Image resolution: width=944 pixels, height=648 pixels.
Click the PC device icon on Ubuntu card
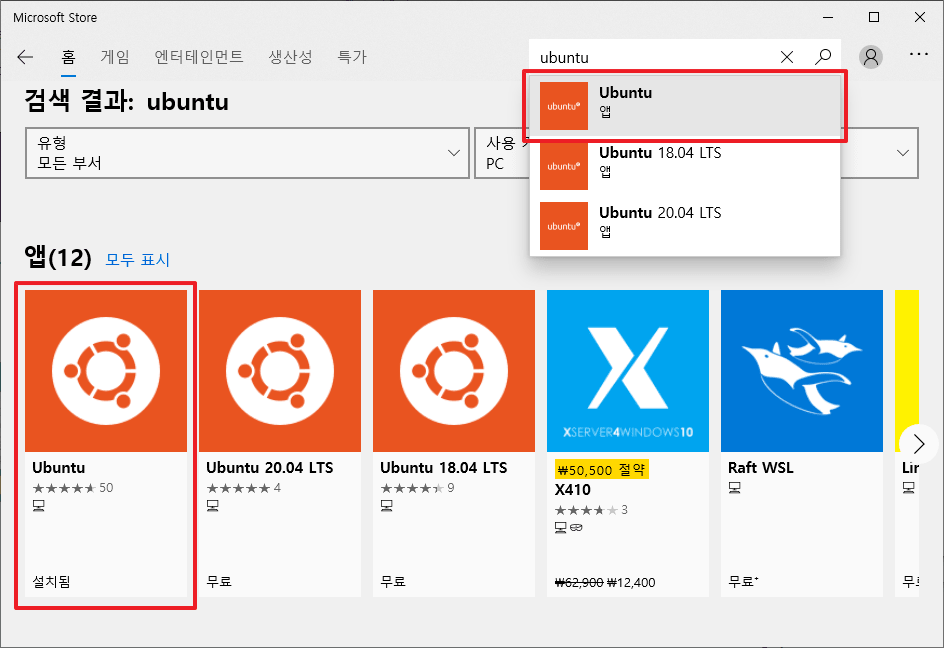click(39, 506)
